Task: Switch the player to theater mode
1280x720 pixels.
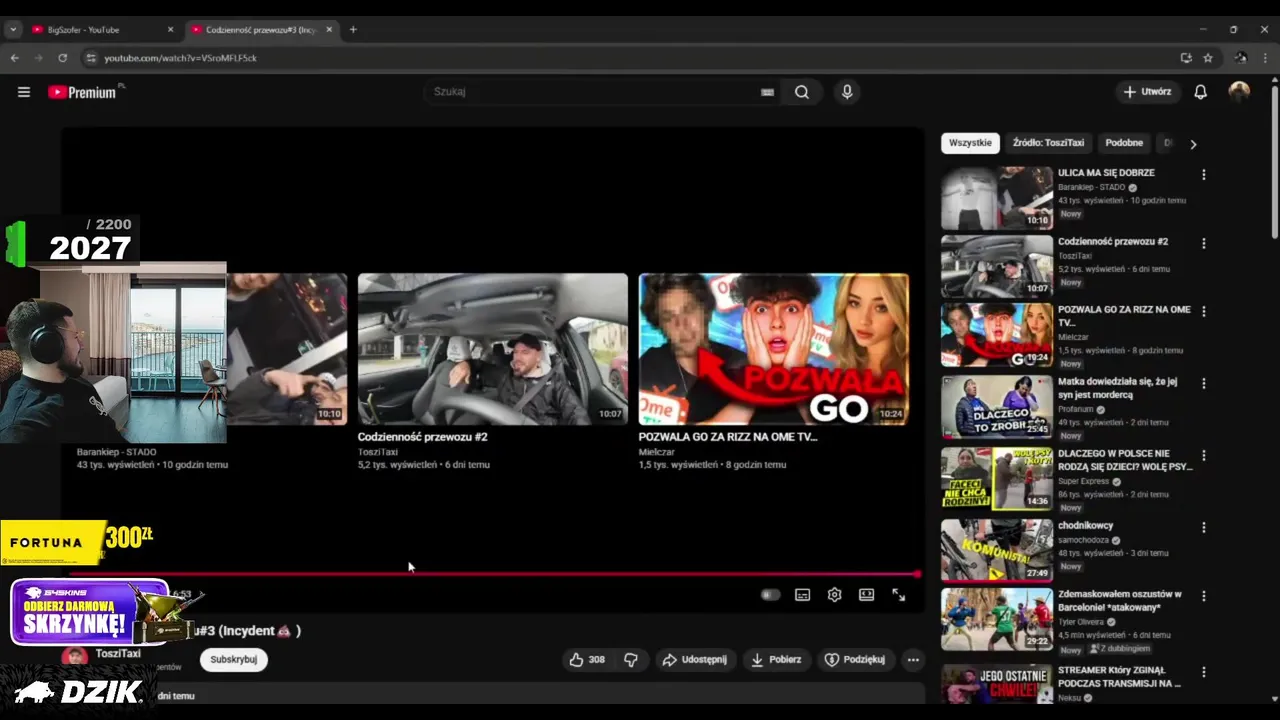Action: (866, 595)
